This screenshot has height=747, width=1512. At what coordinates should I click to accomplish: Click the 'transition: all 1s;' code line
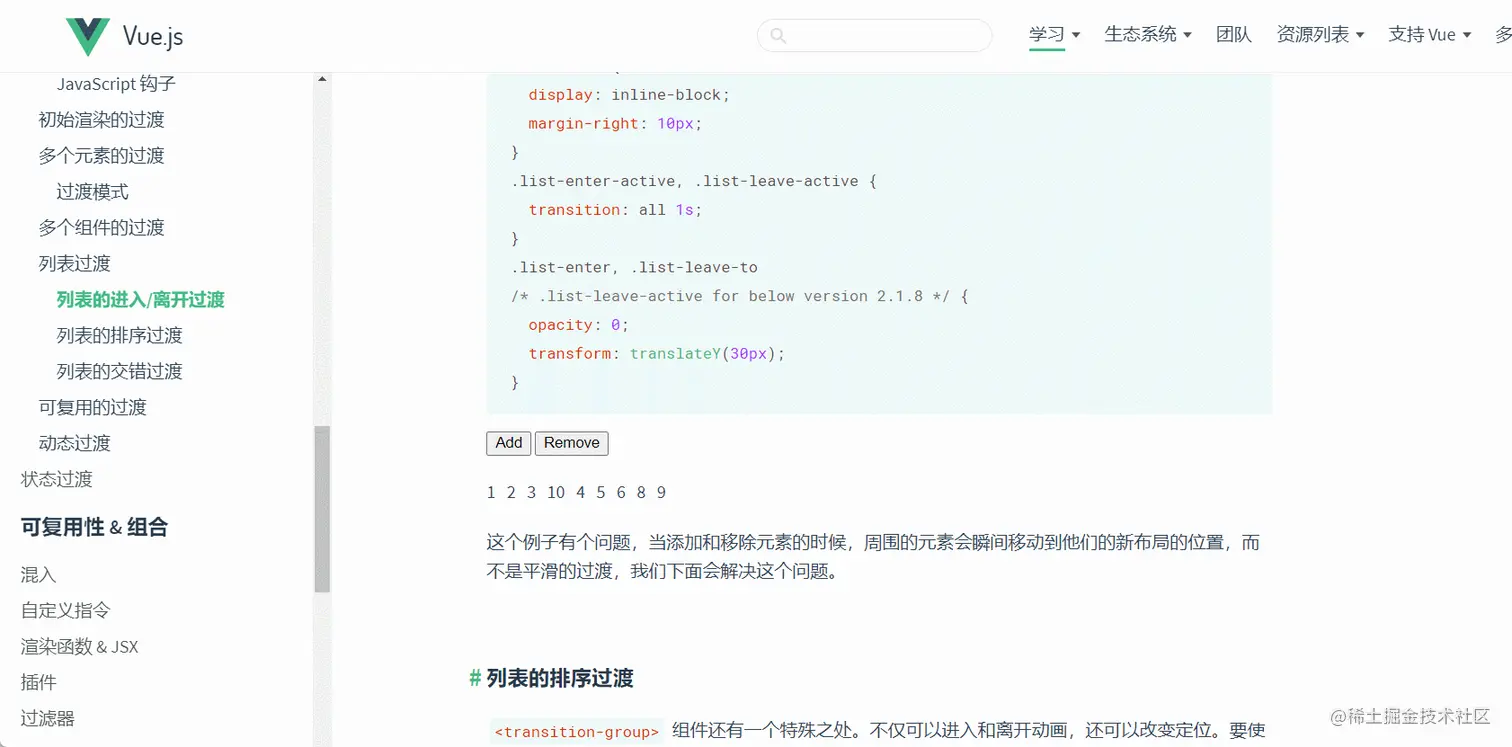[615, 210]
